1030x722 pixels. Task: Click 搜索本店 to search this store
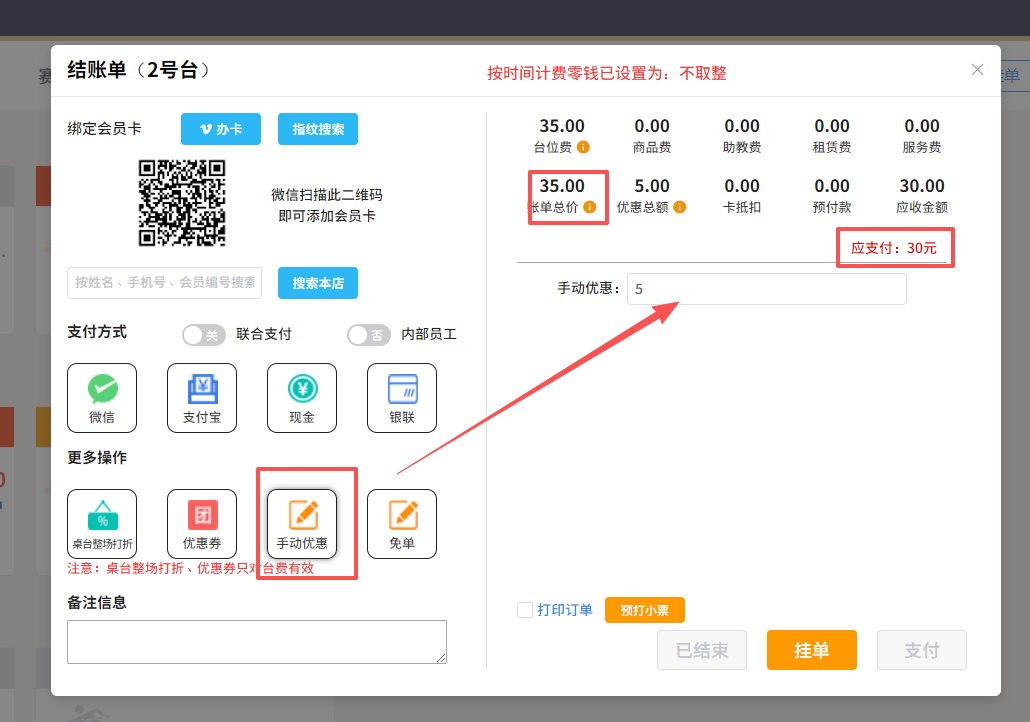[318, 283]
